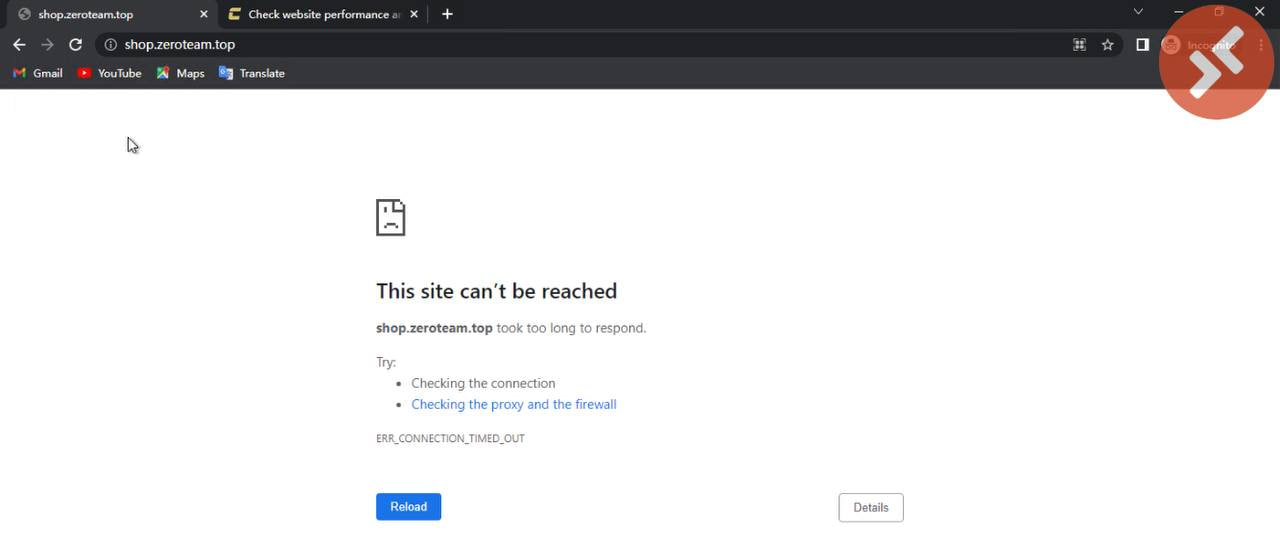The image size is (1280, 553).
Task: Open the Gmail bookmark
Action: click(x=38, y=73)
